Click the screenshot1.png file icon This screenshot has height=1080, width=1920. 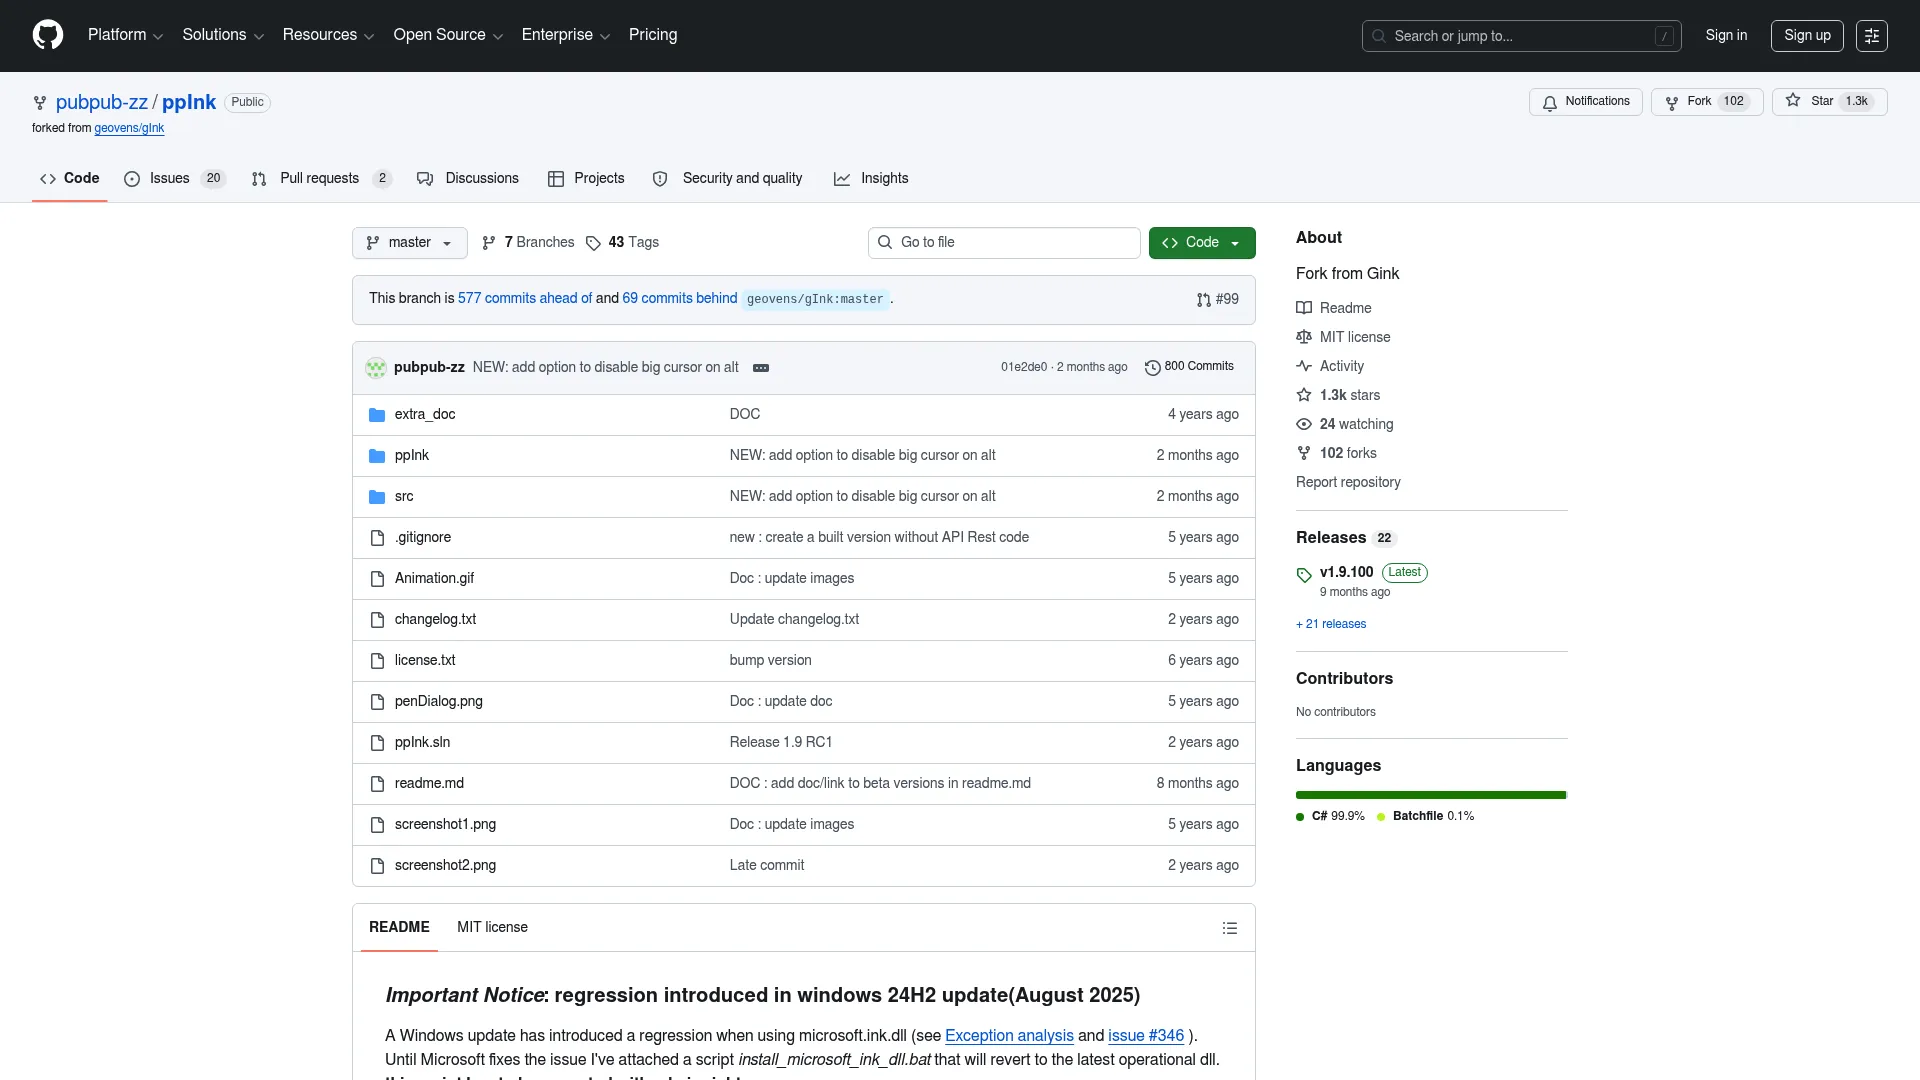[x=377, y=825]
